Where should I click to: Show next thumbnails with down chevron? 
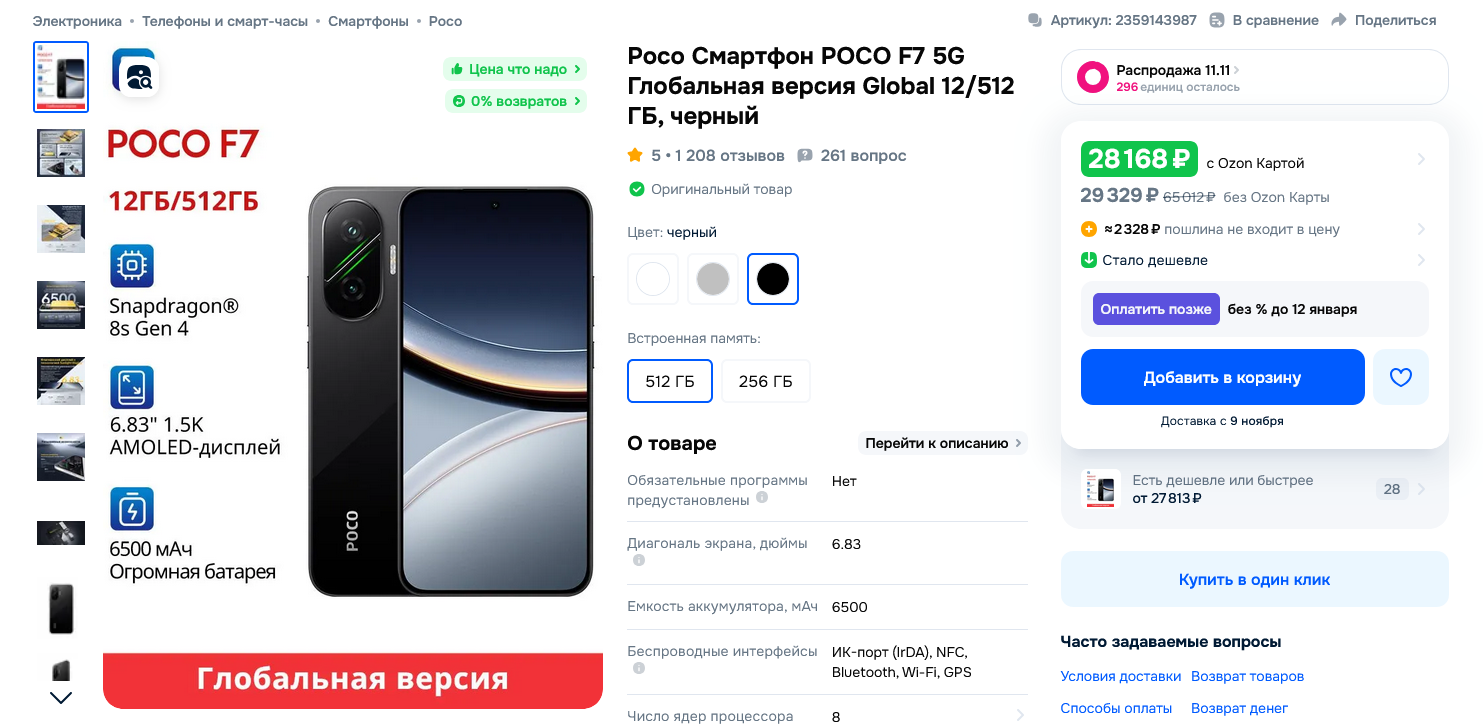point(61,698)
